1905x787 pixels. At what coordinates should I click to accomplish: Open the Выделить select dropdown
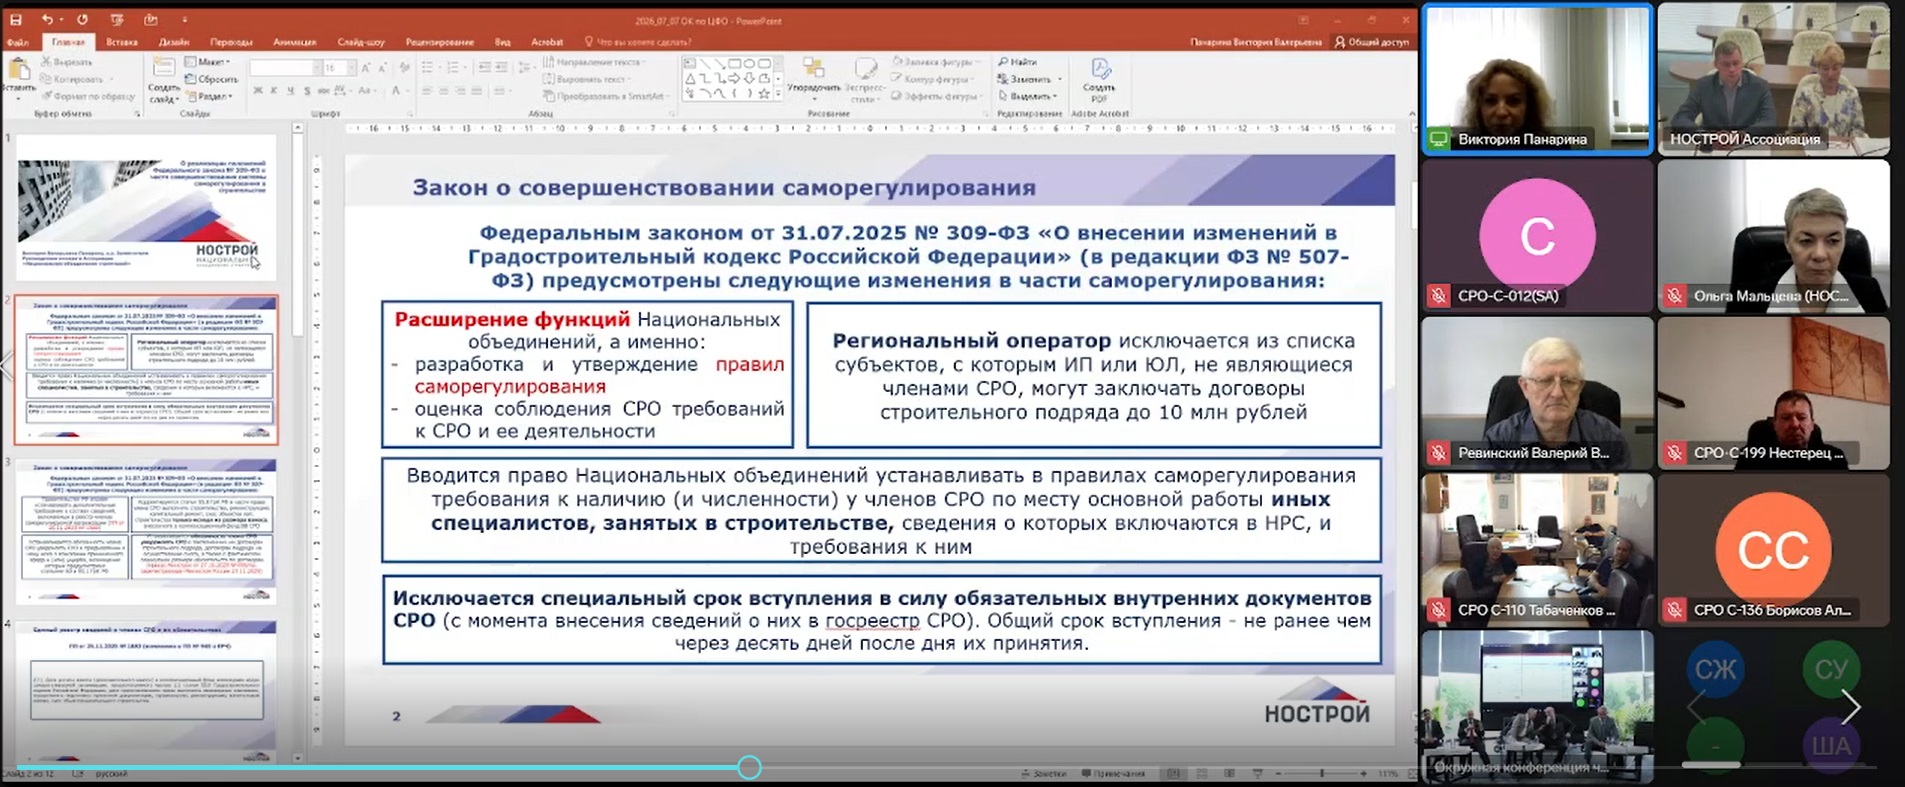click(x=1028, y=96)
